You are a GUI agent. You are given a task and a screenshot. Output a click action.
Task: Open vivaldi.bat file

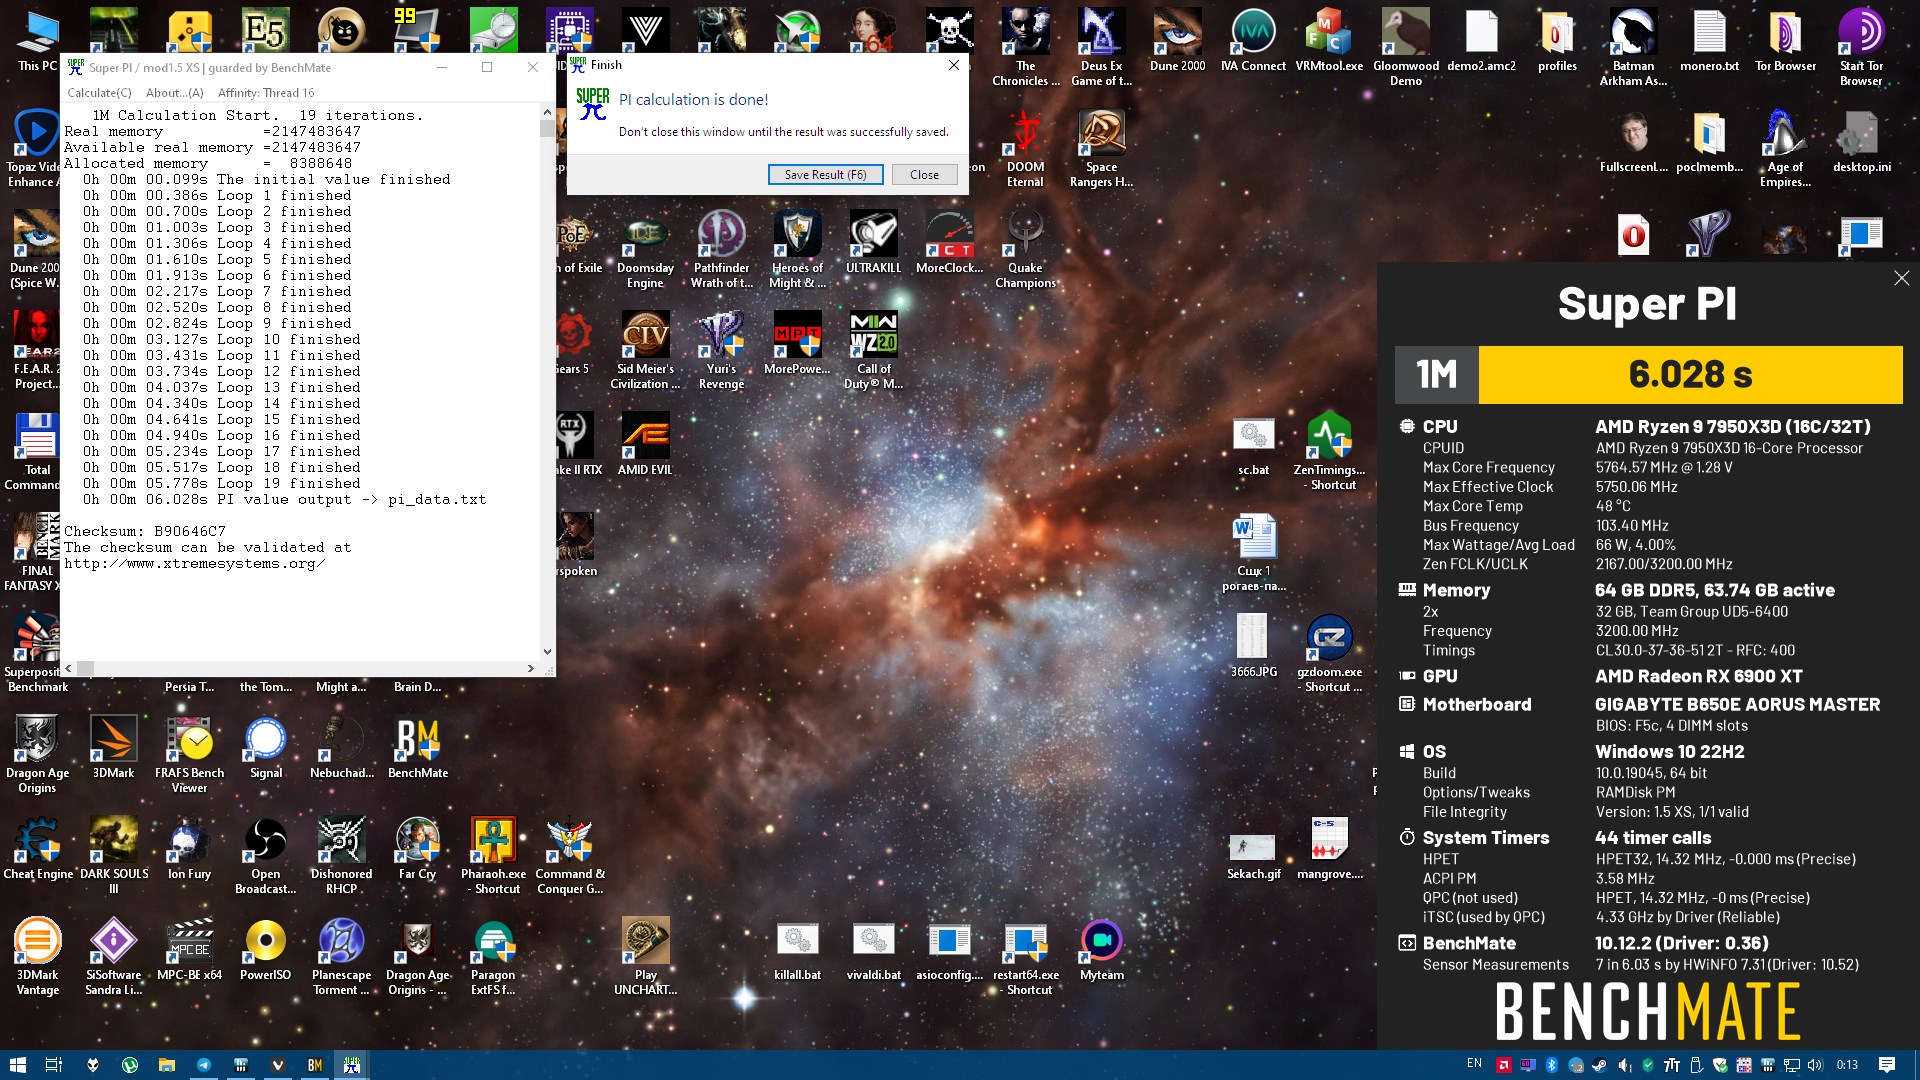tap(874, 950)
